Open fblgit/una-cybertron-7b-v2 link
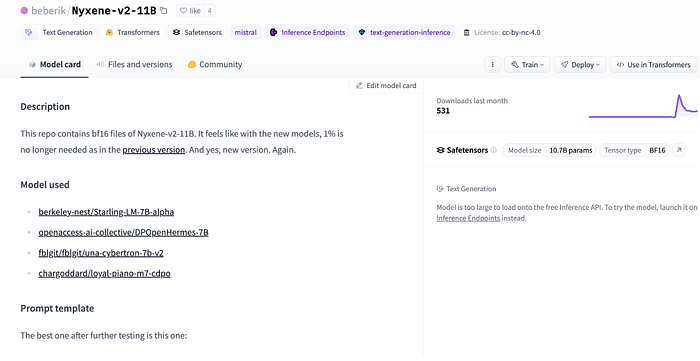The height and width of the screenshot is (361, 700). click(x=101, y=253)
